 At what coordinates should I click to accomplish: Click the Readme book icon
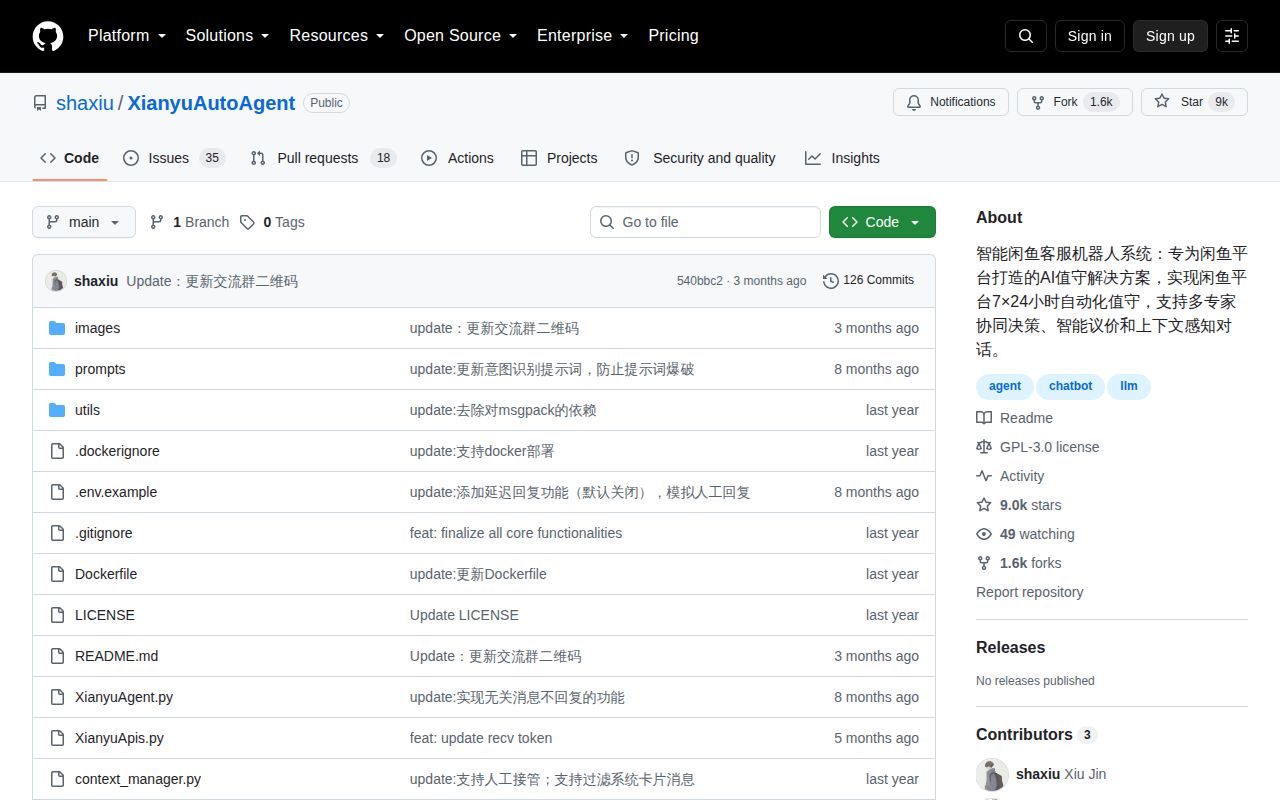pos(984,418)
